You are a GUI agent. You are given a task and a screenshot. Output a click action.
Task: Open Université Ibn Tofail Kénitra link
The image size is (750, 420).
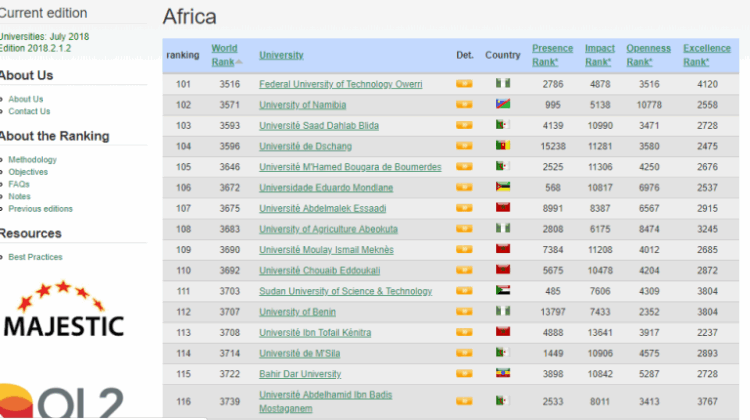coord(315,332)
